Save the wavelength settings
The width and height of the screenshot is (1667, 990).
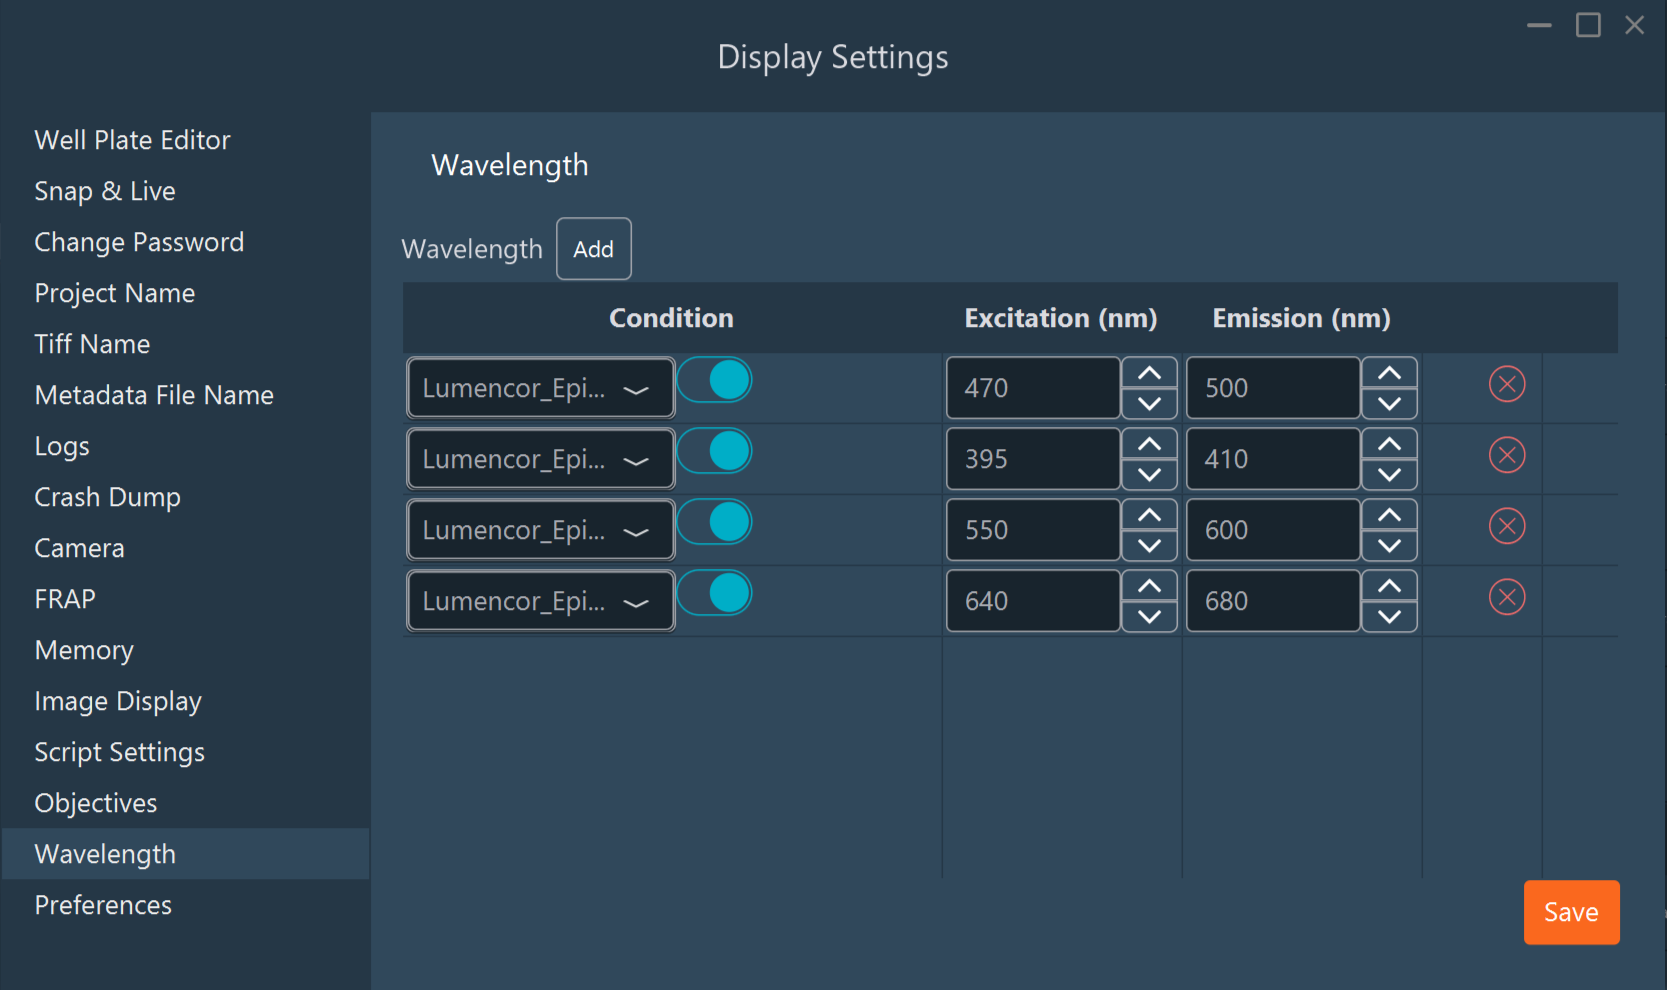pos(1570,912)
